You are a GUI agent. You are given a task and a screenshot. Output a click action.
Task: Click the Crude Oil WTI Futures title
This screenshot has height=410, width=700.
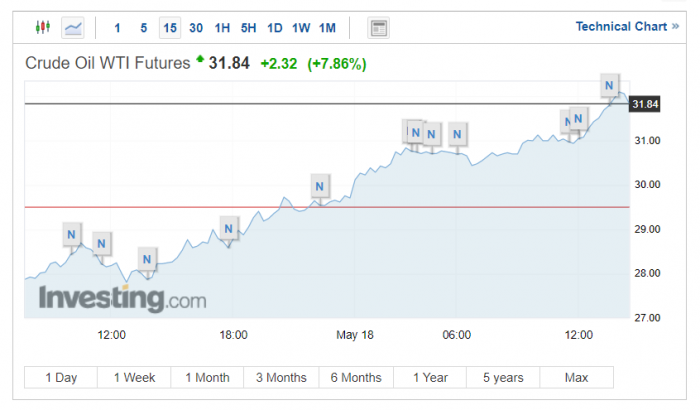pyautogui.click(x=107, y=64)
